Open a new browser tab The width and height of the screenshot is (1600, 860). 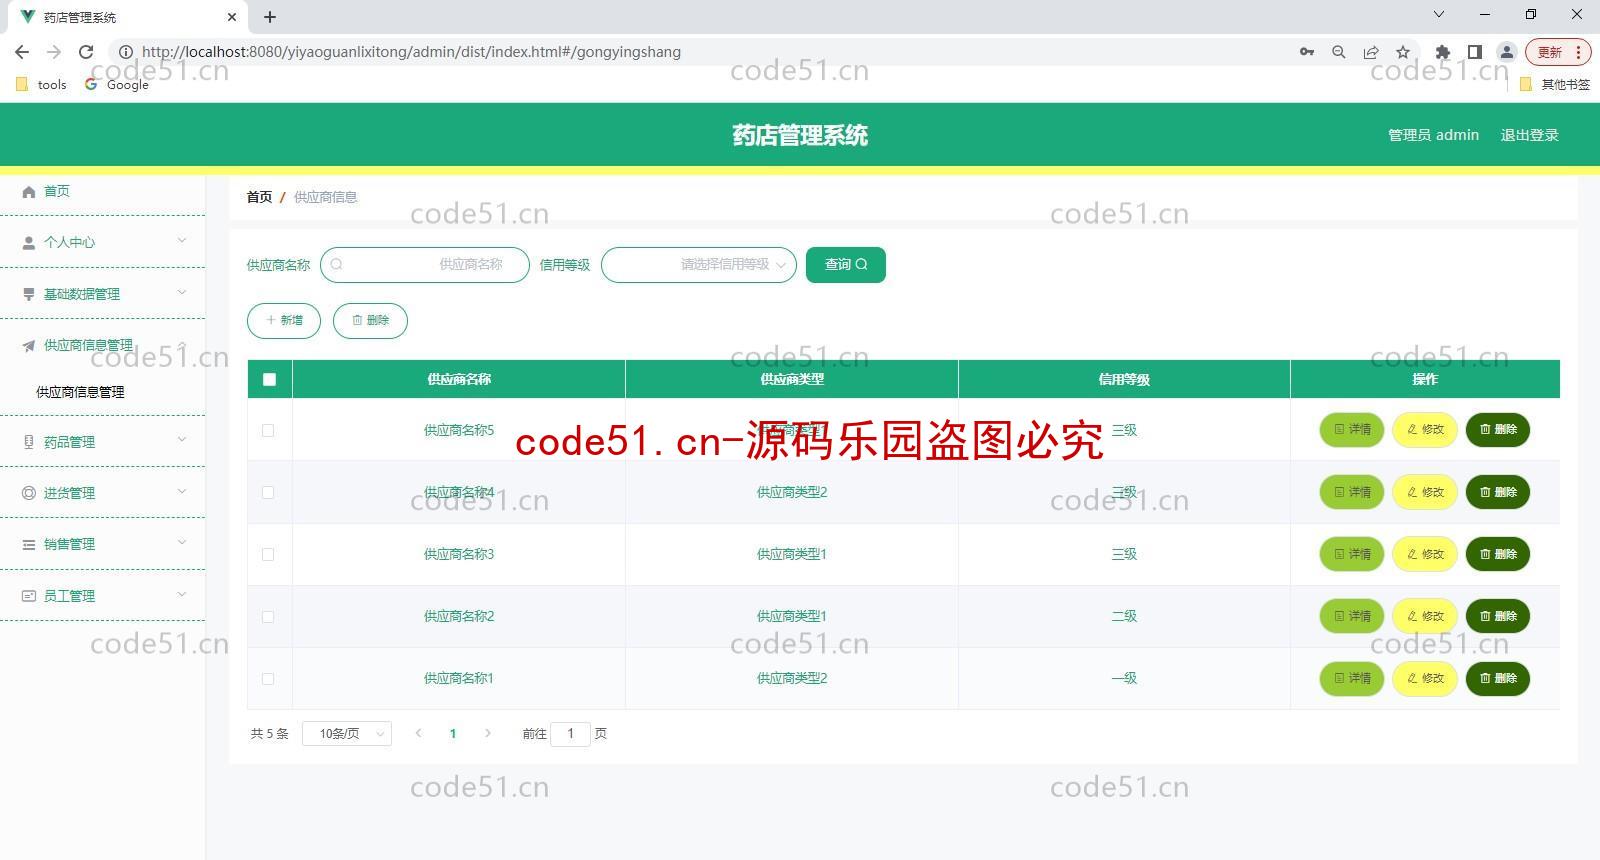click(270, 17)
